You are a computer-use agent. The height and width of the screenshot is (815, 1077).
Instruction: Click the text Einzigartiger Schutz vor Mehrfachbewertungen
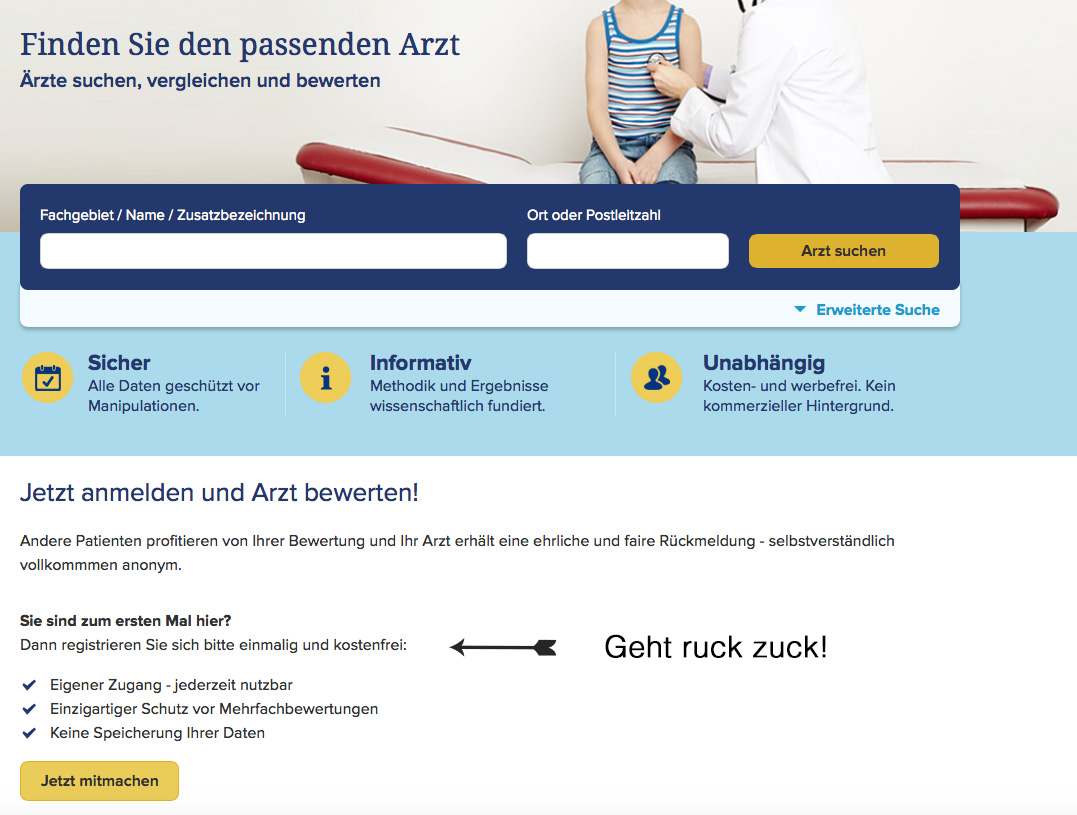click(214, 709)
